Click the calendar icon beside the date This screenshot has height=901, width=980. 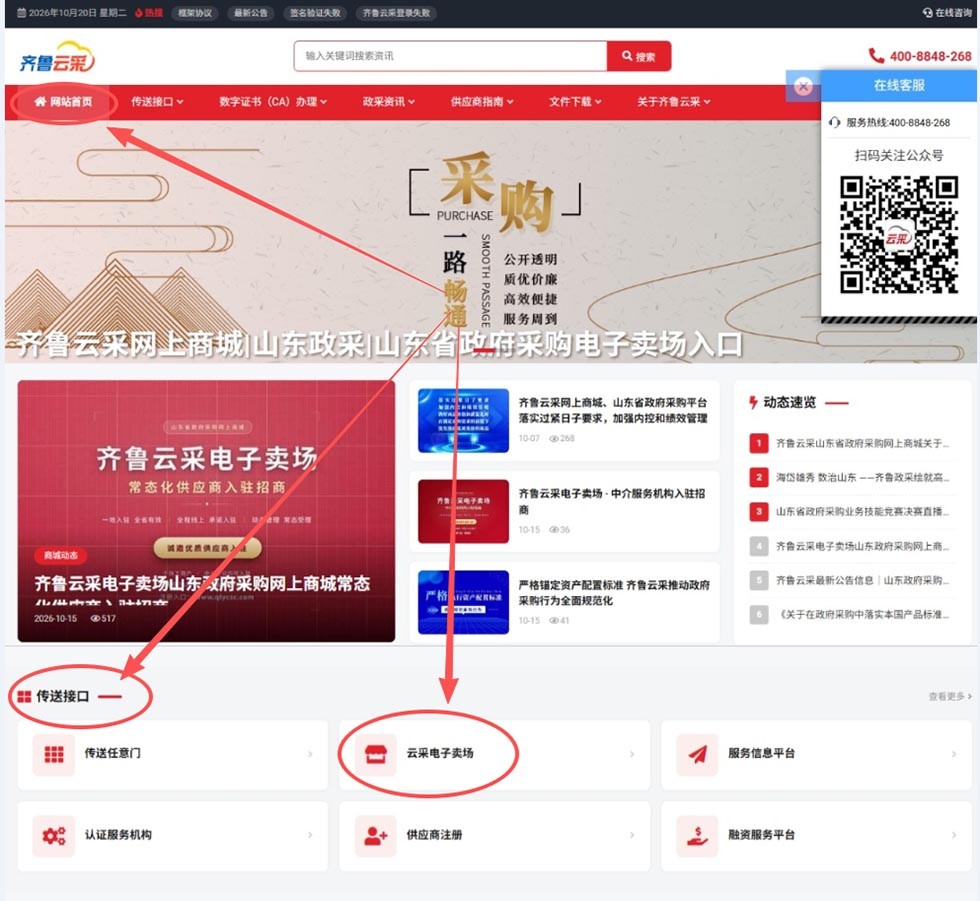(x=21, y=12)
